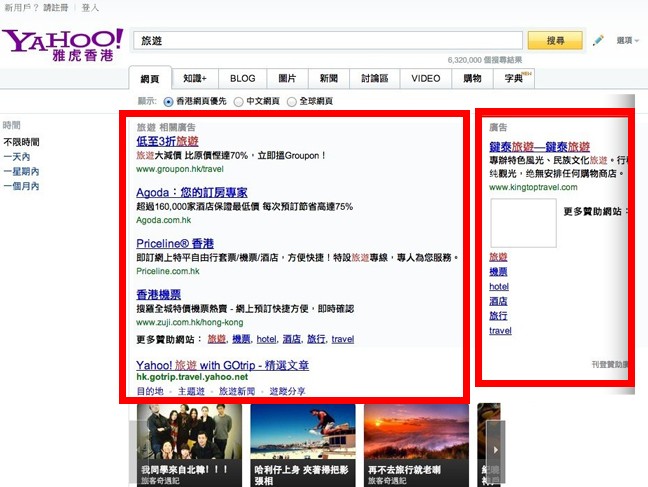Viewport: 648px width, 487px height.
Task: Click 酒店 in the left-column 更多贊助網站 row
Action: pos(292,339)
